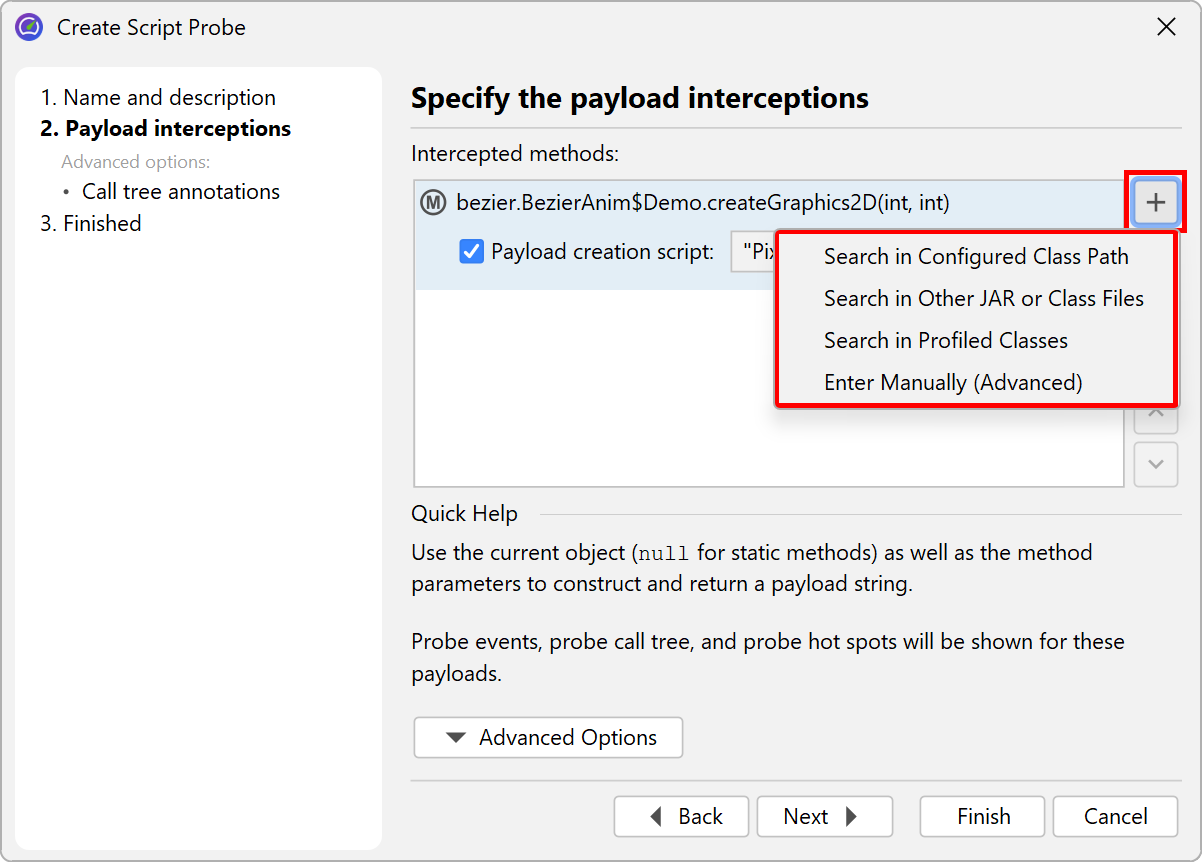Click the method icon beside createGraphics2D
The image size is (1202, 862).
[433, 203]
